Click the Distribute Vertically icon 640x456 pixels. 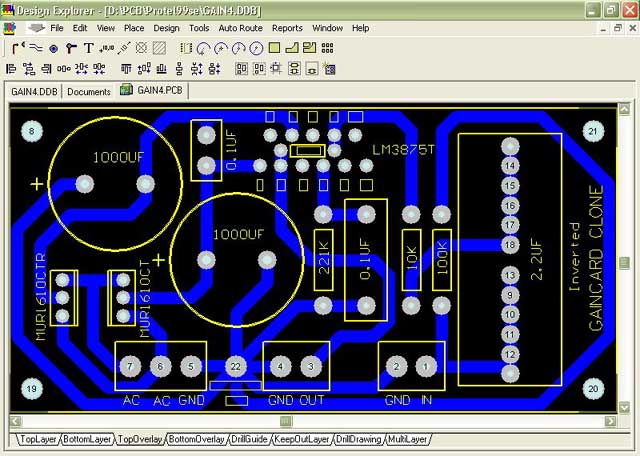point(179,69)
